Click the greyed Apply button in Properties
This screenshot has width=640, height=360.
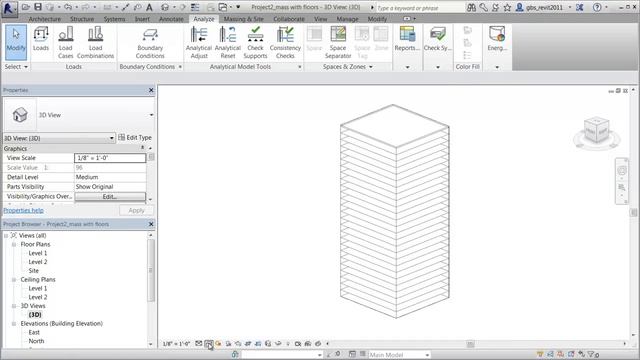(136, 210)
